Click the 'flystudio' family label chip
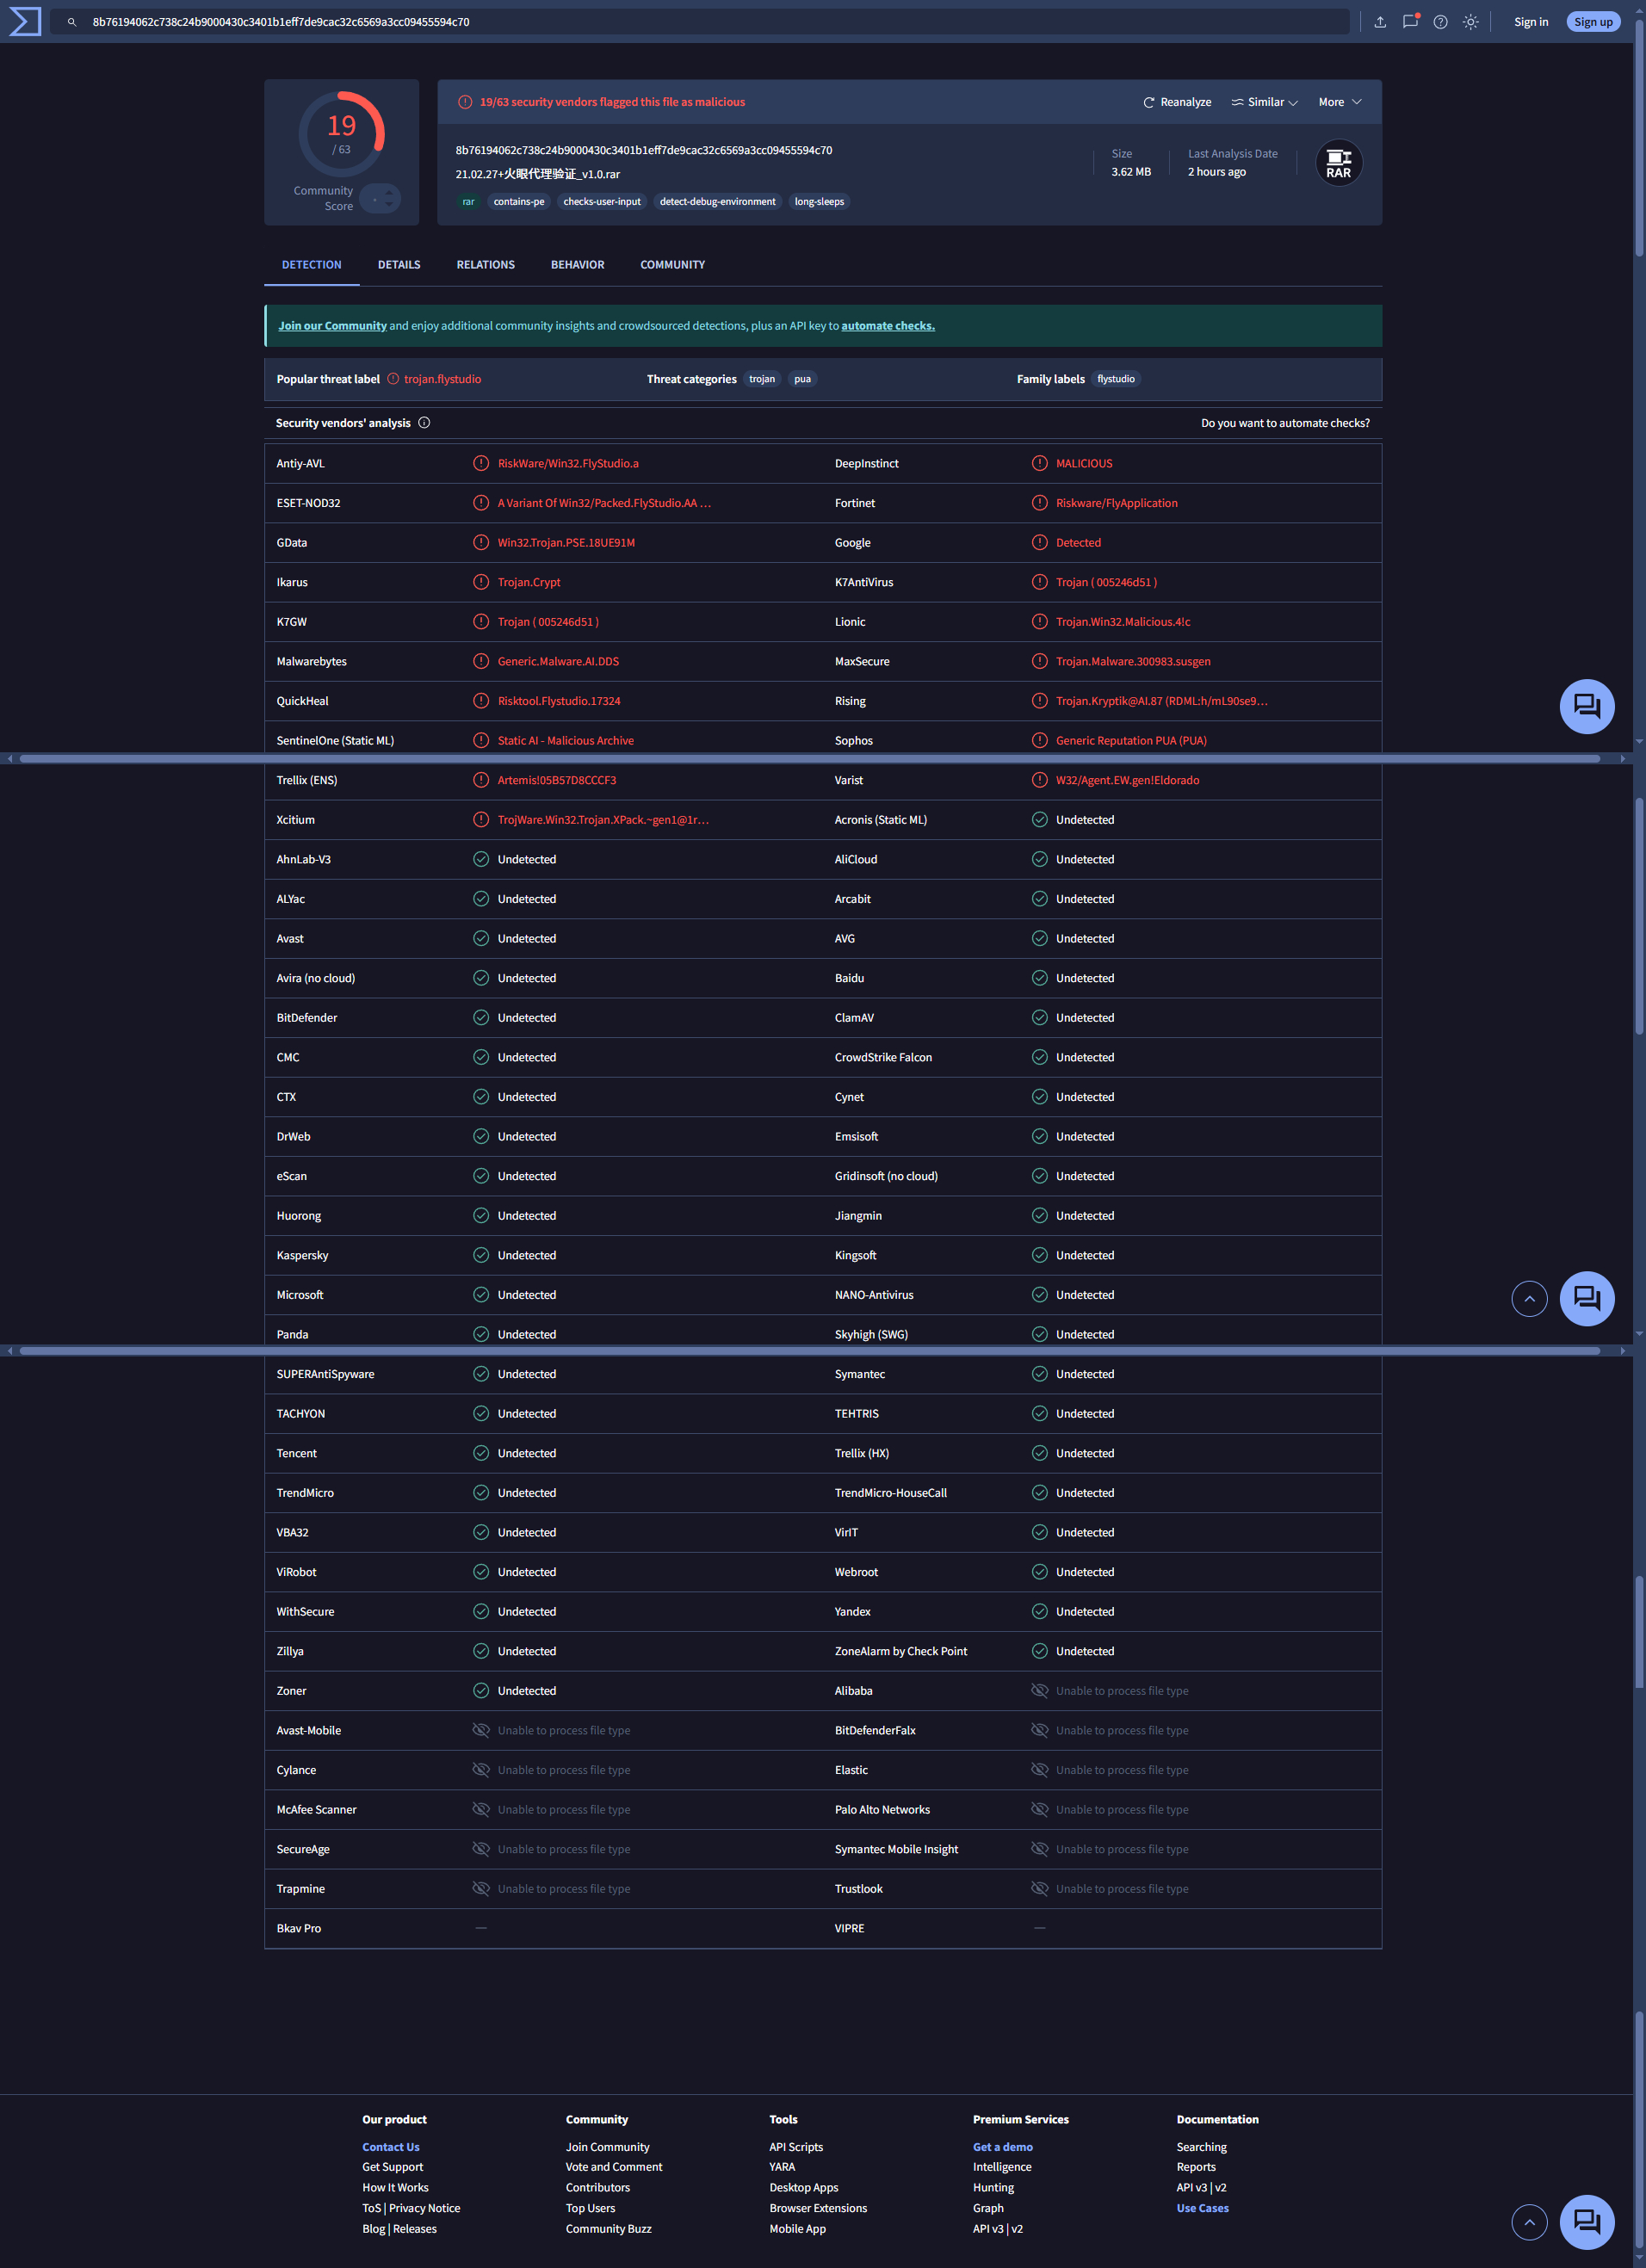 (1116, 379)
